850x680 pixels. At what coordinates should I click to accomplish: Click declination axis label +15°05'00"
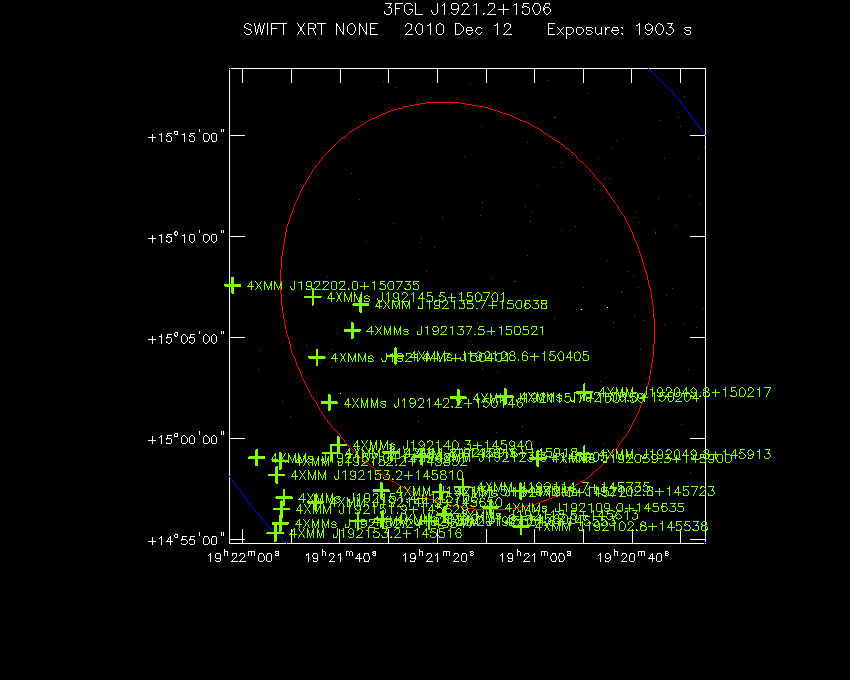(186, 339)
